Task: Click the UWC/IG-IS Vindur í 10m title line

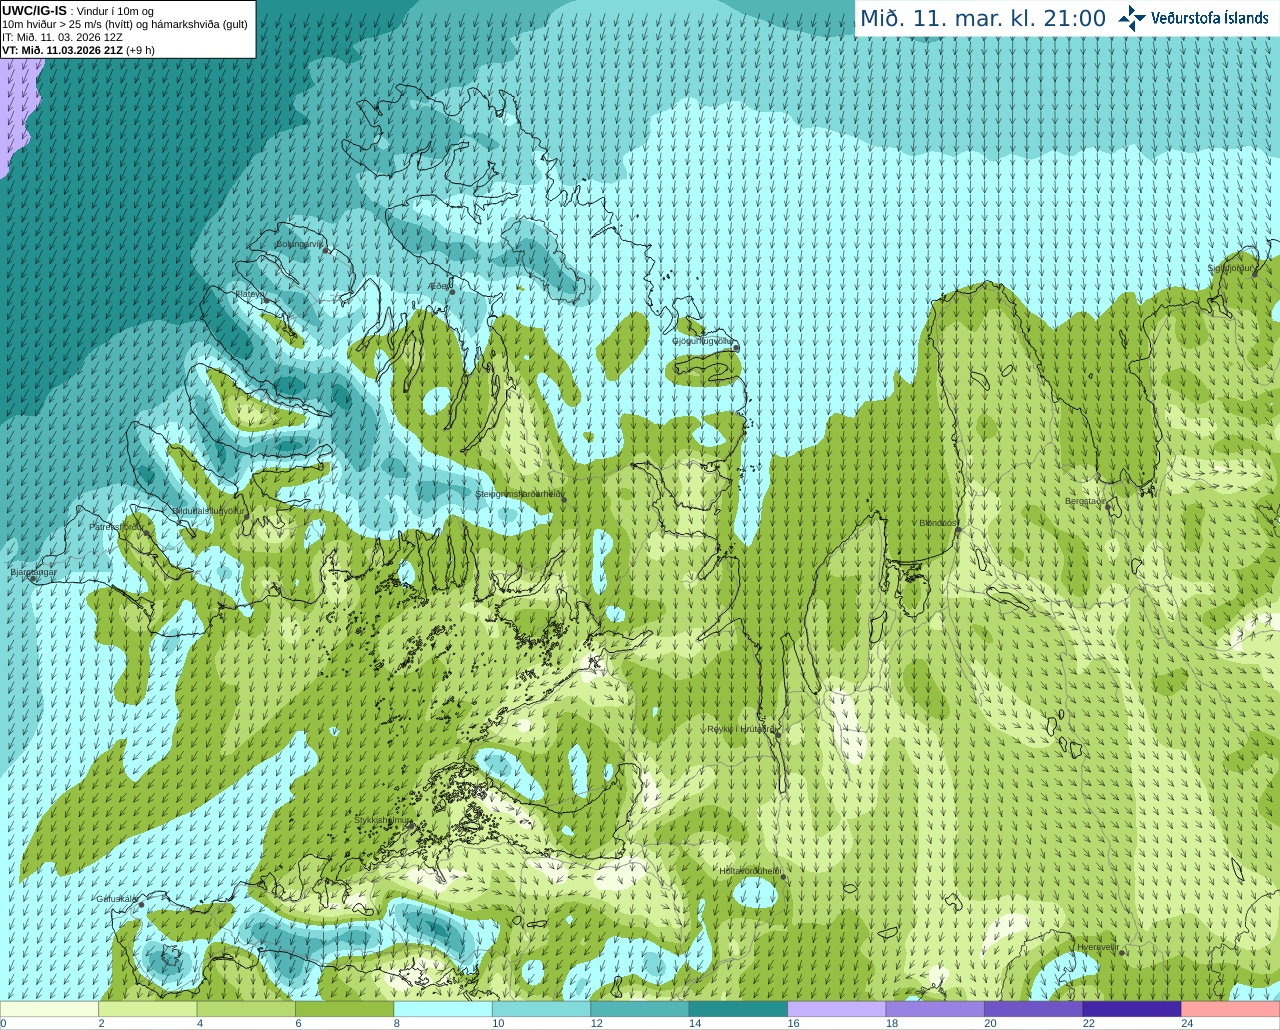Action: click(78, 11)
